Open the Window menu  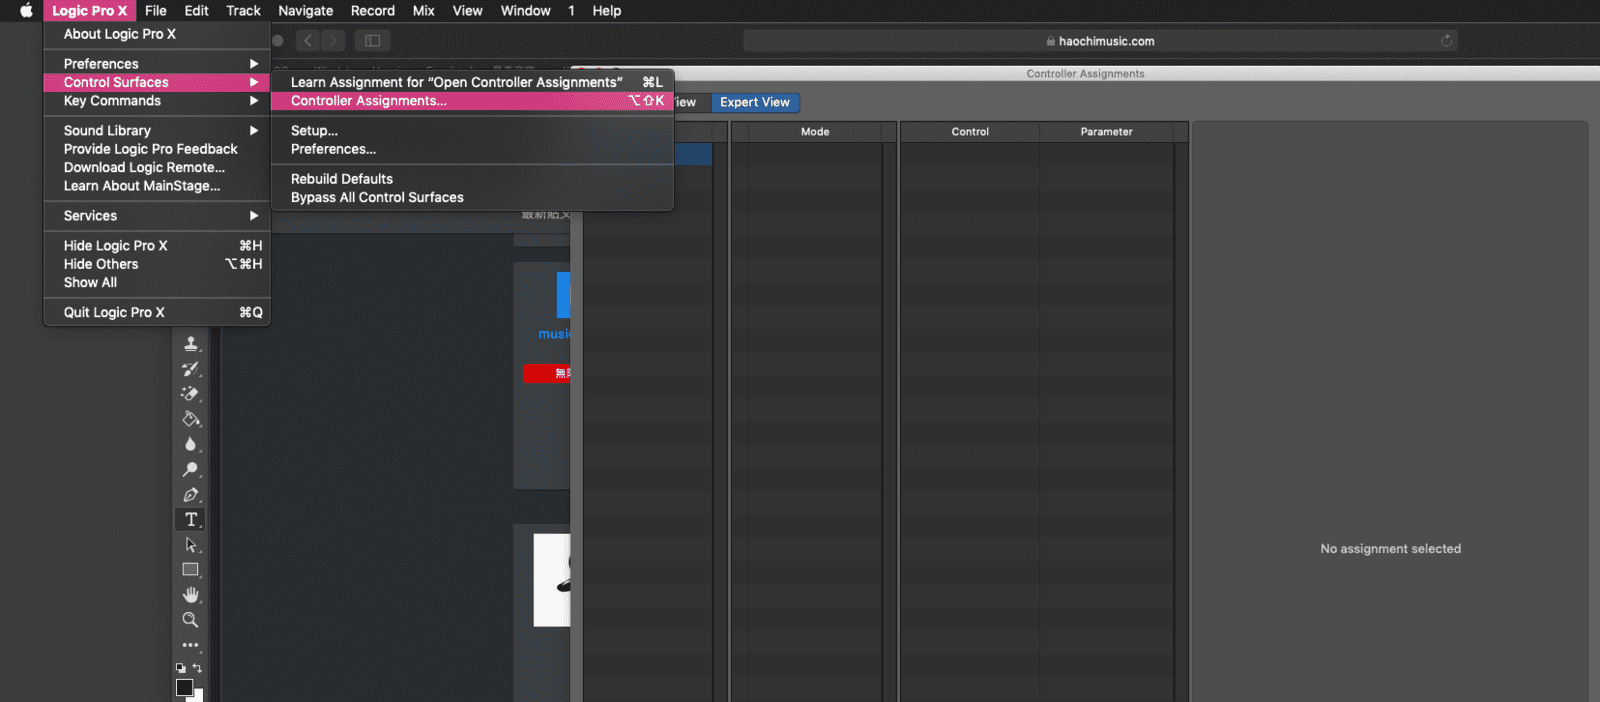tap(525, 11)
